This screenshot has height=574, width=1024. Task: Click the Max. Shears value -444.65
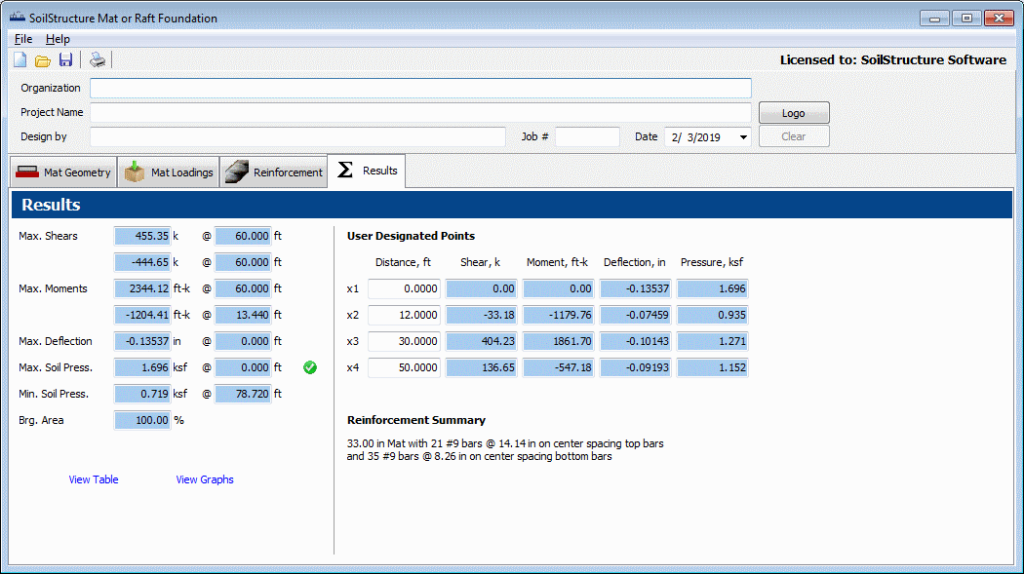[x=142, y=262]
